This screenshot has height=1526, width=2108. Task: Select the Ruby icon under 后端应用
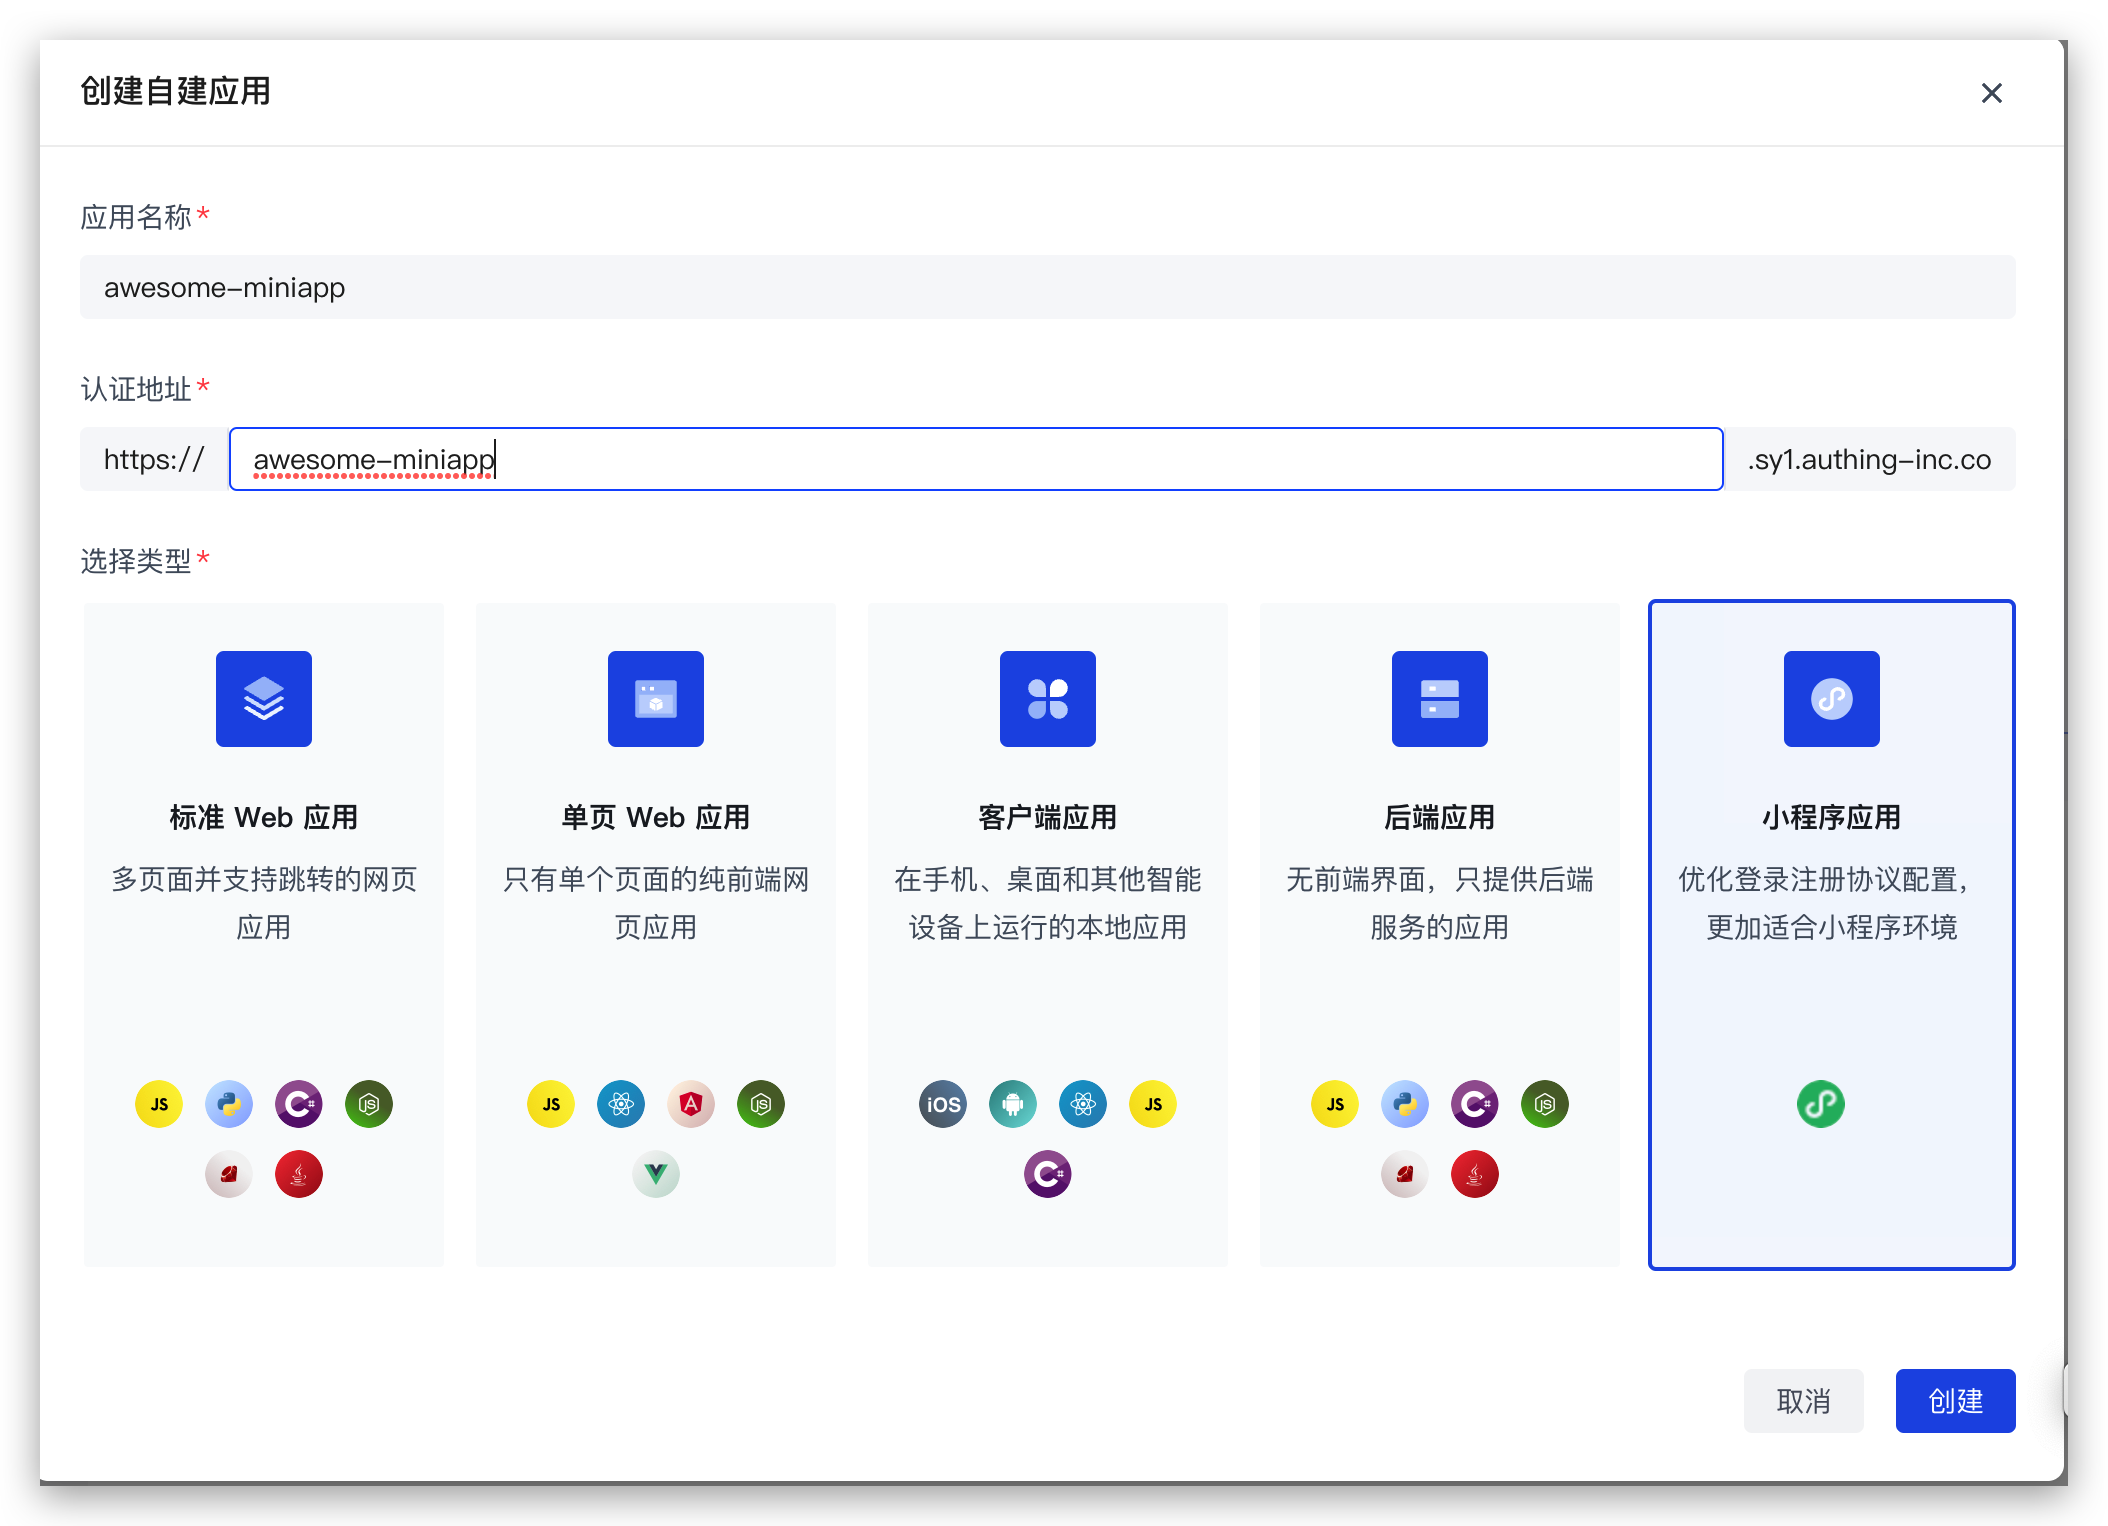(1404, 1174)
